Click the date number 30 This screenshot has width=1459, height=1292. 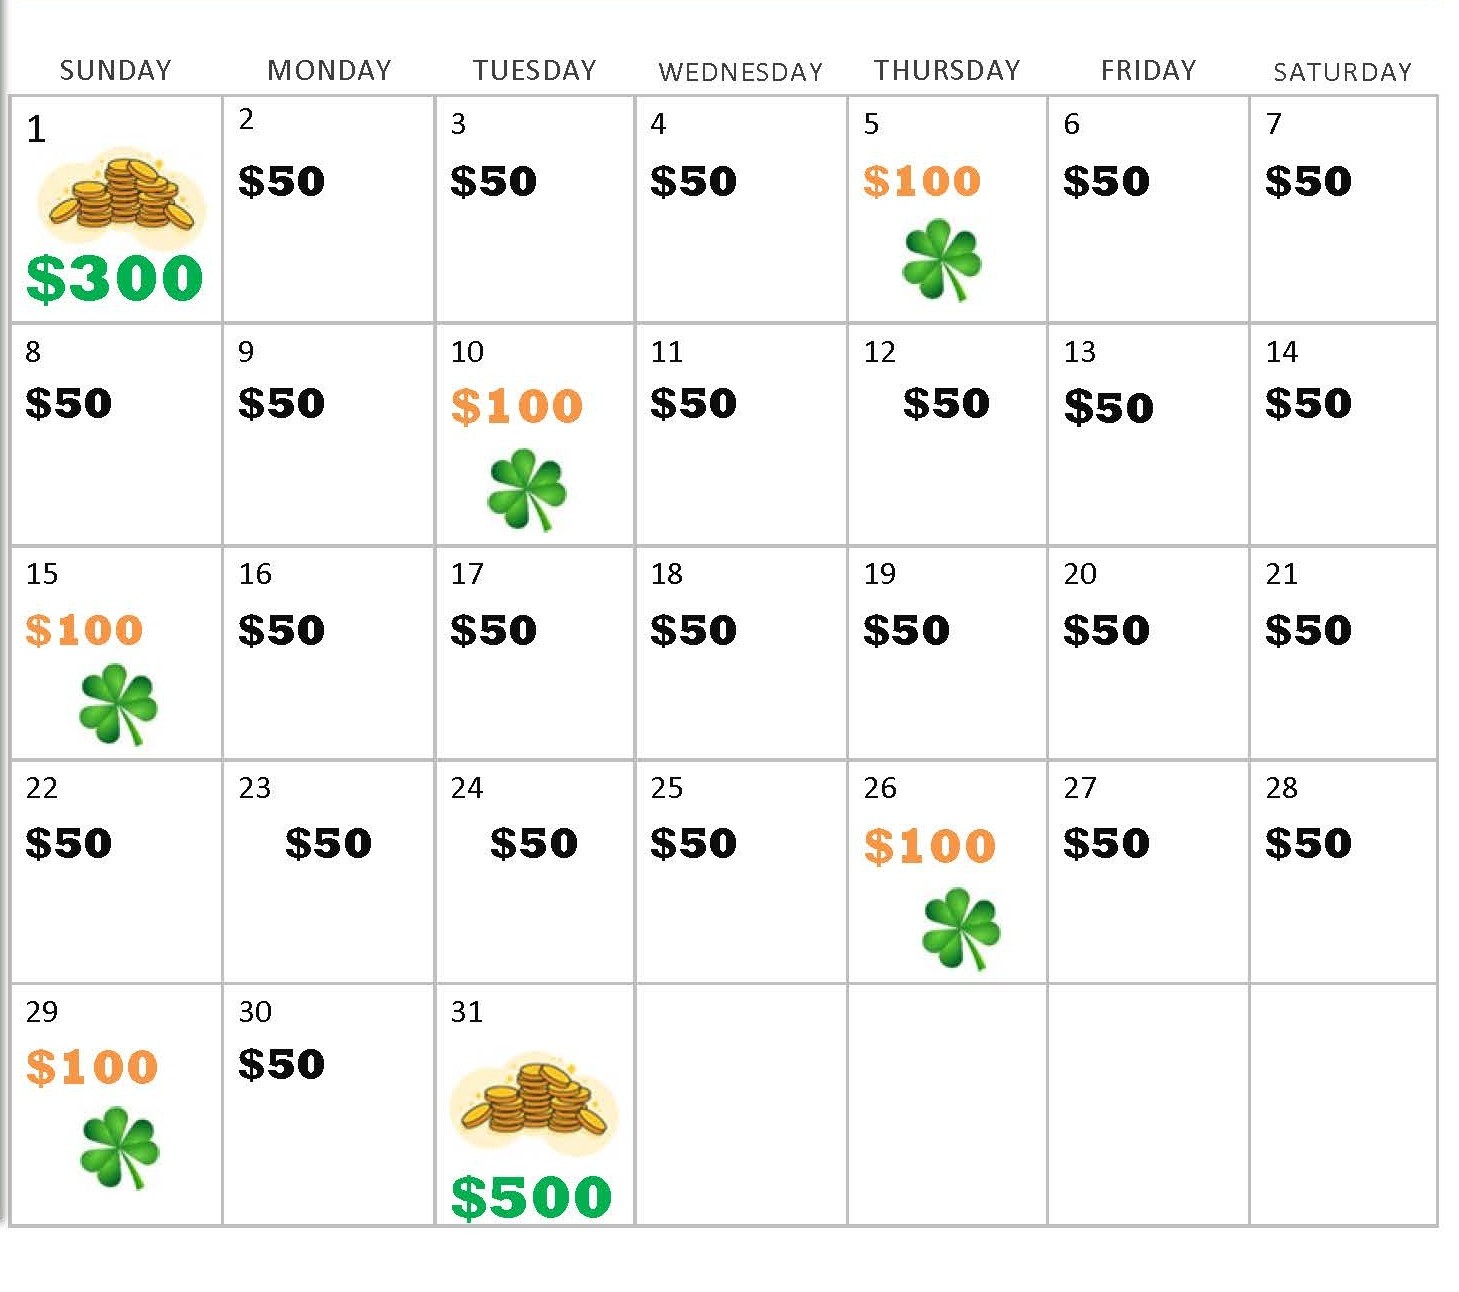(x=254, y=1012)
